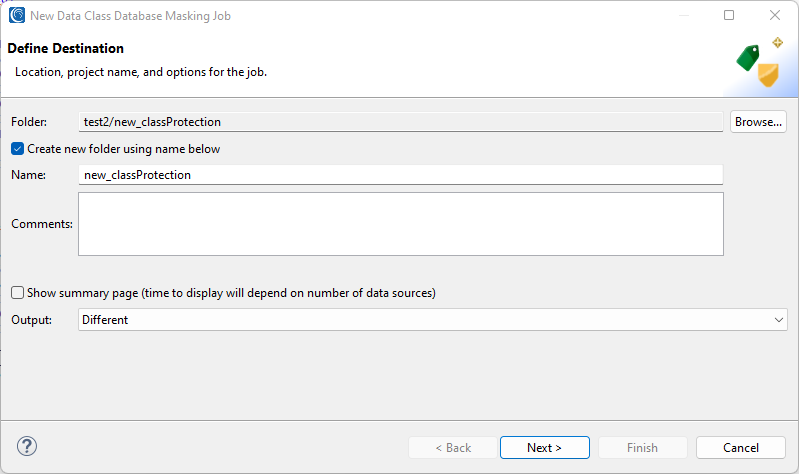Click inside the Comments text area
Screen dimensions: 799x474
pos(401,224)
